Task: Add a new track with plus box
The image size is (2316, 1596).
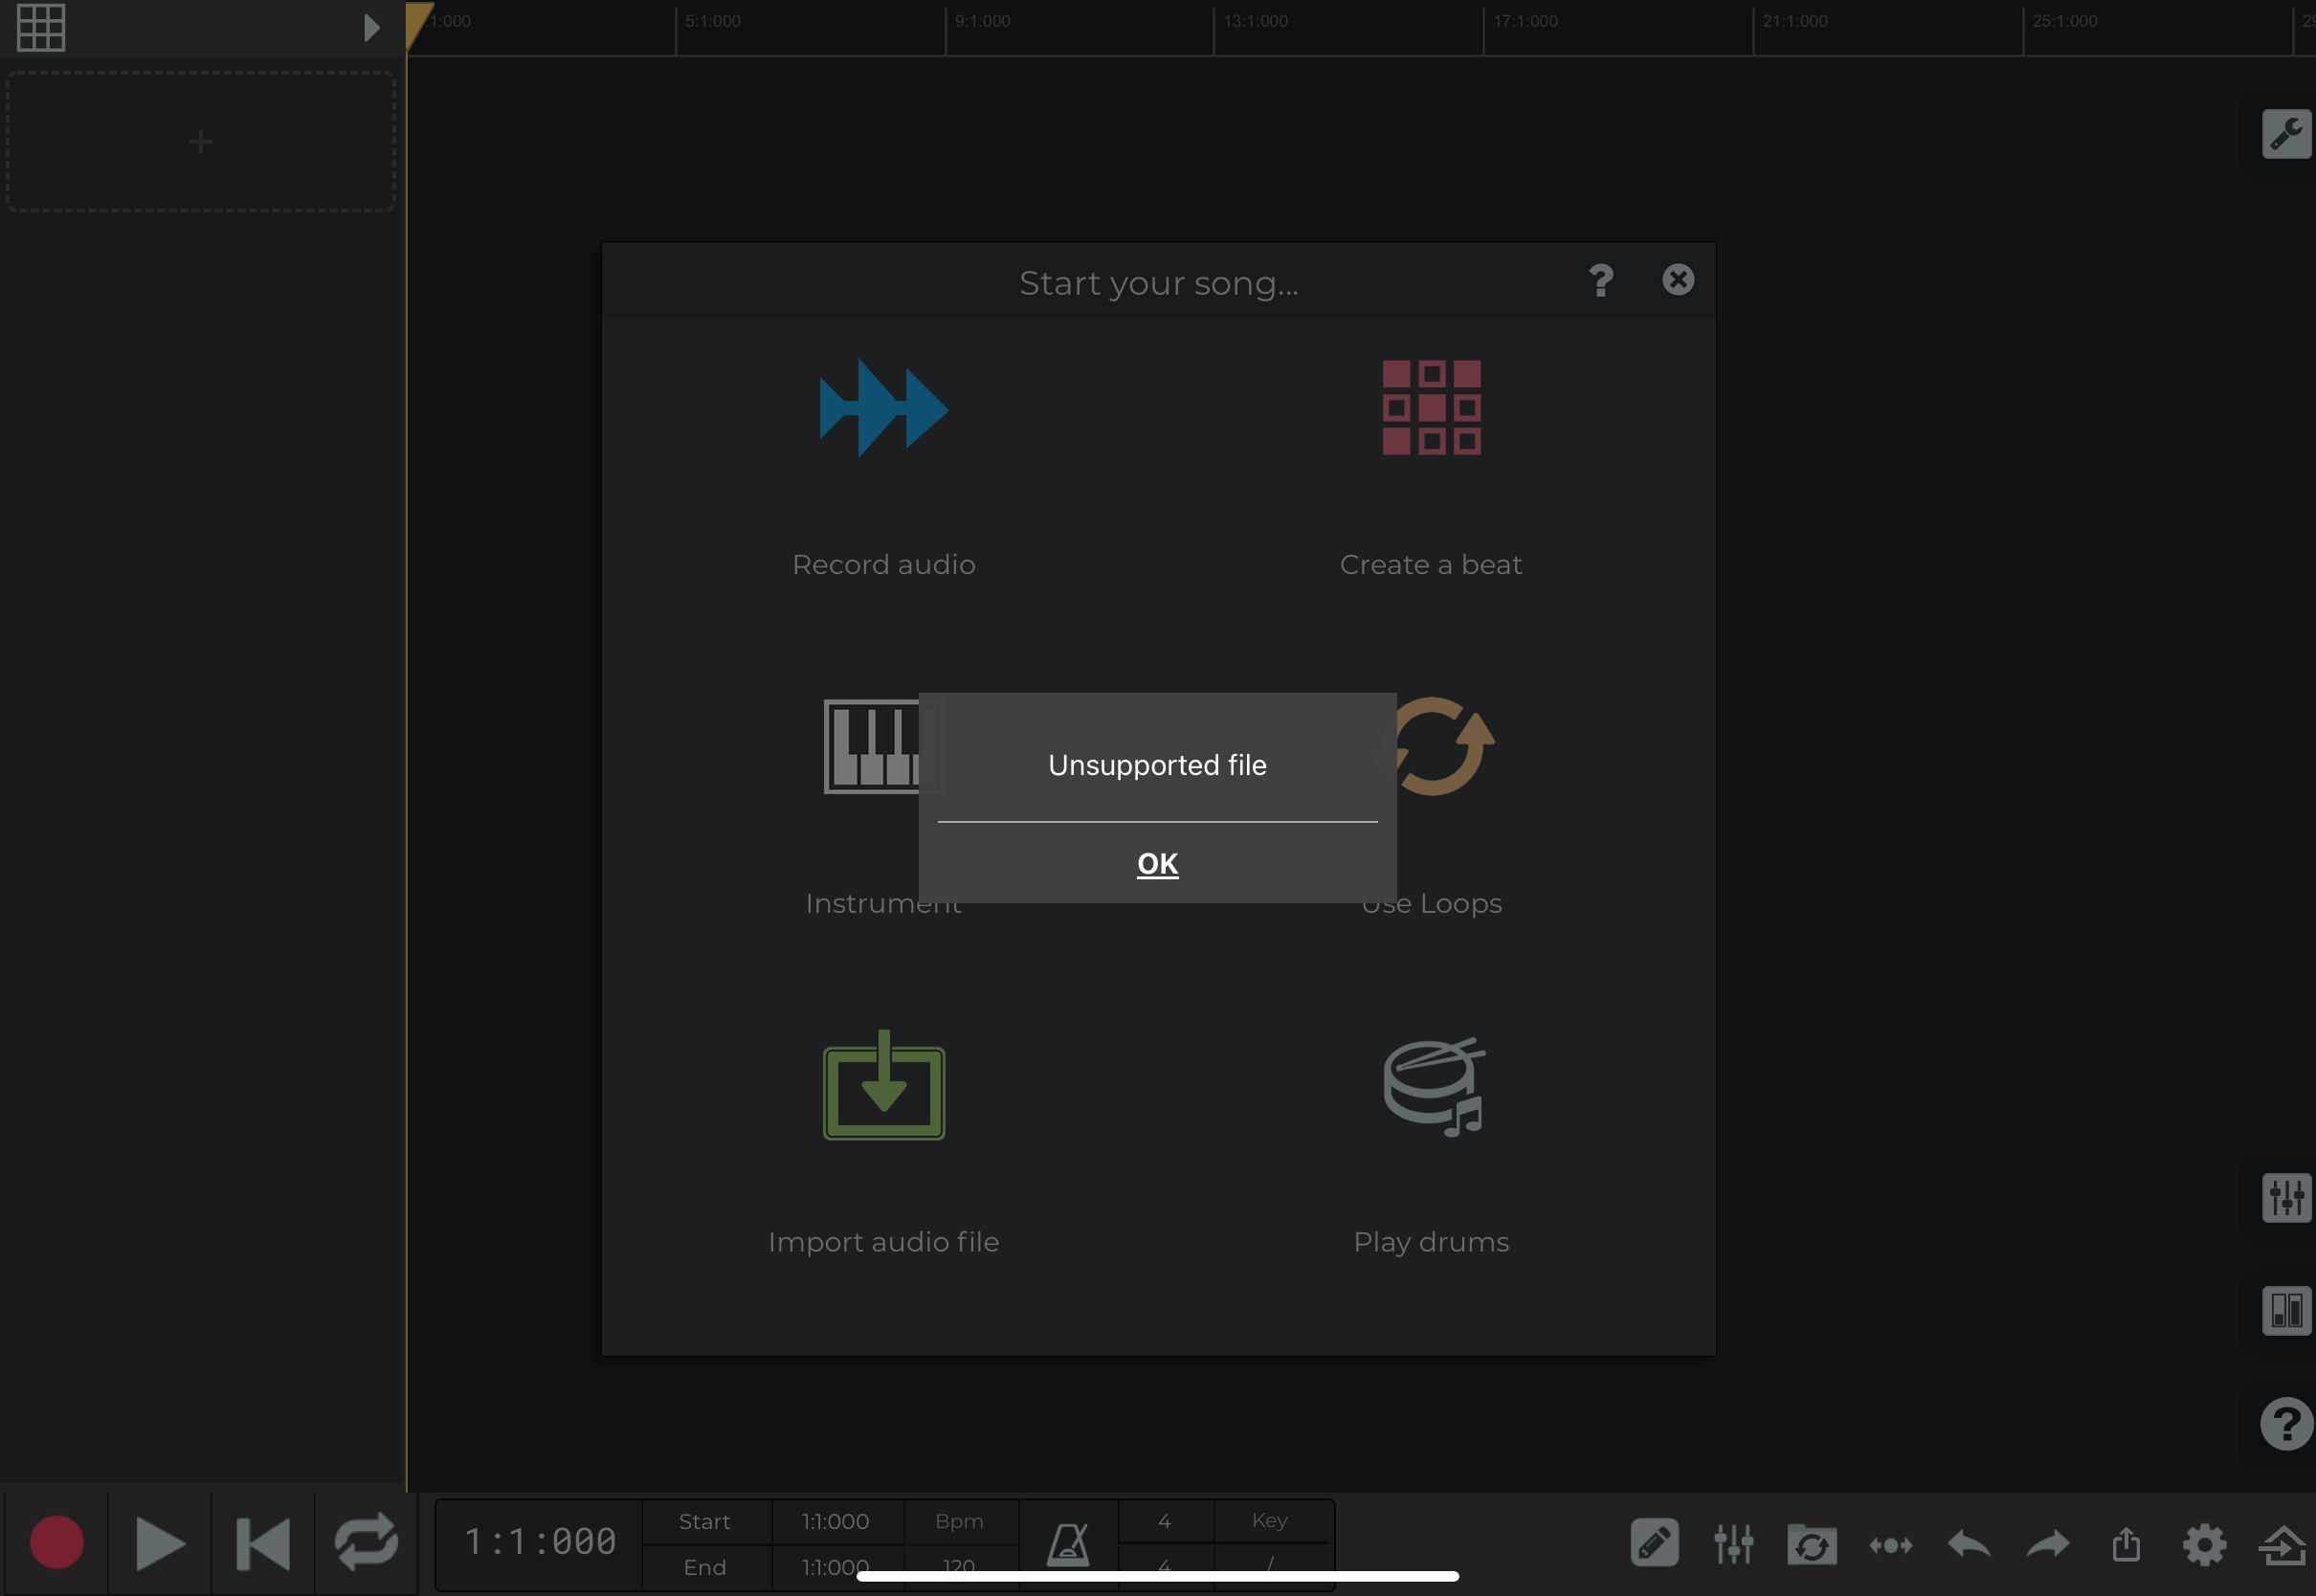Action: click(x=201, y=142)
